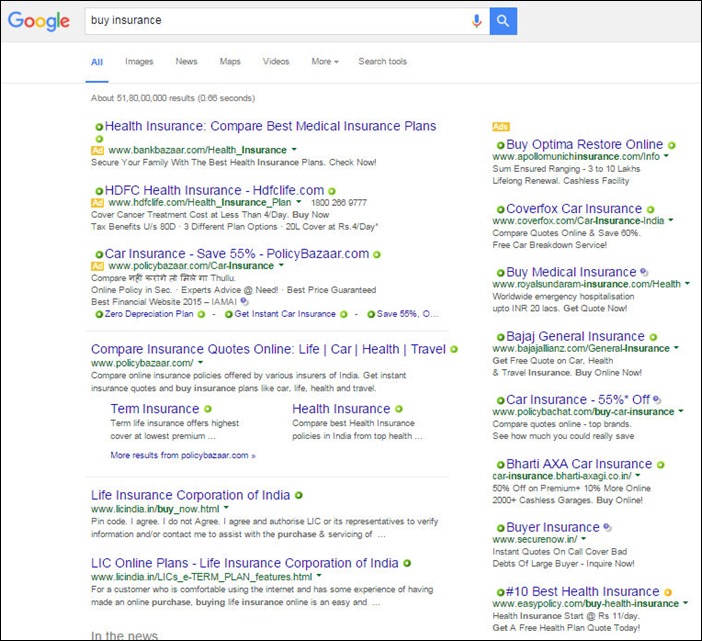Click the microphone voice search icon

tap(477, 20)
